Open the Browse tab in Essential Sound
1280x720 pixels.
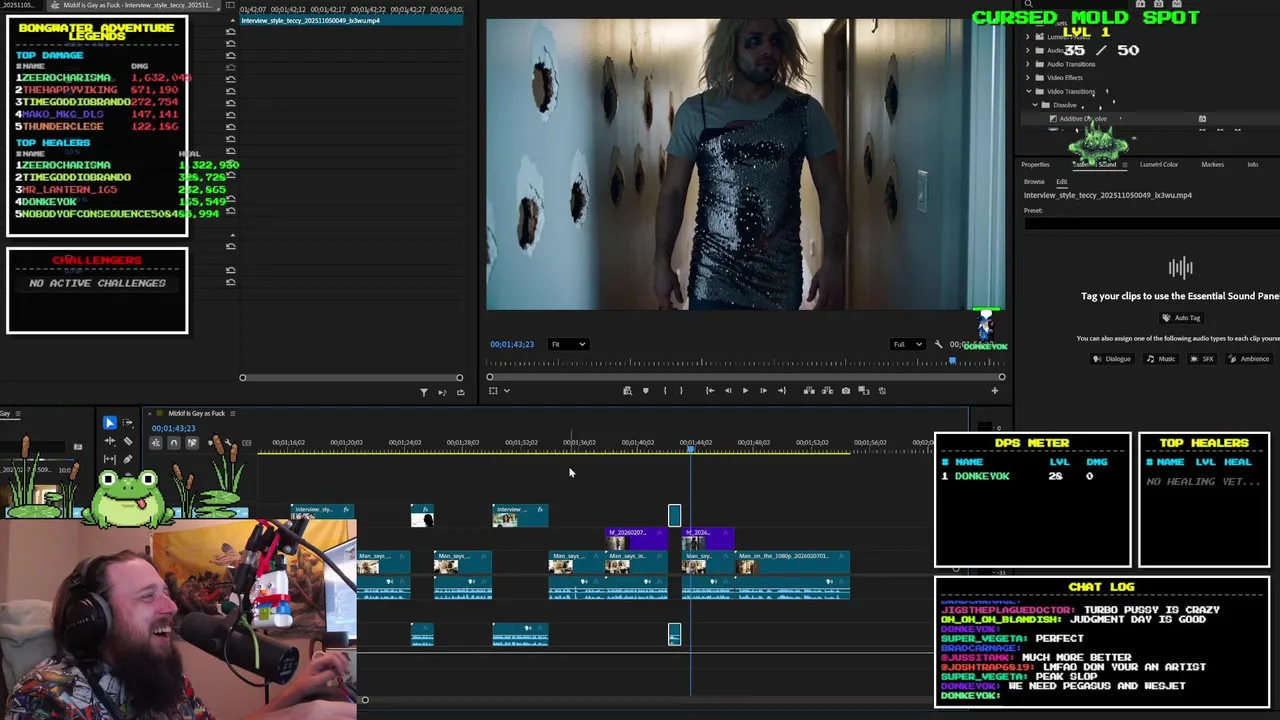point(1034,182)
